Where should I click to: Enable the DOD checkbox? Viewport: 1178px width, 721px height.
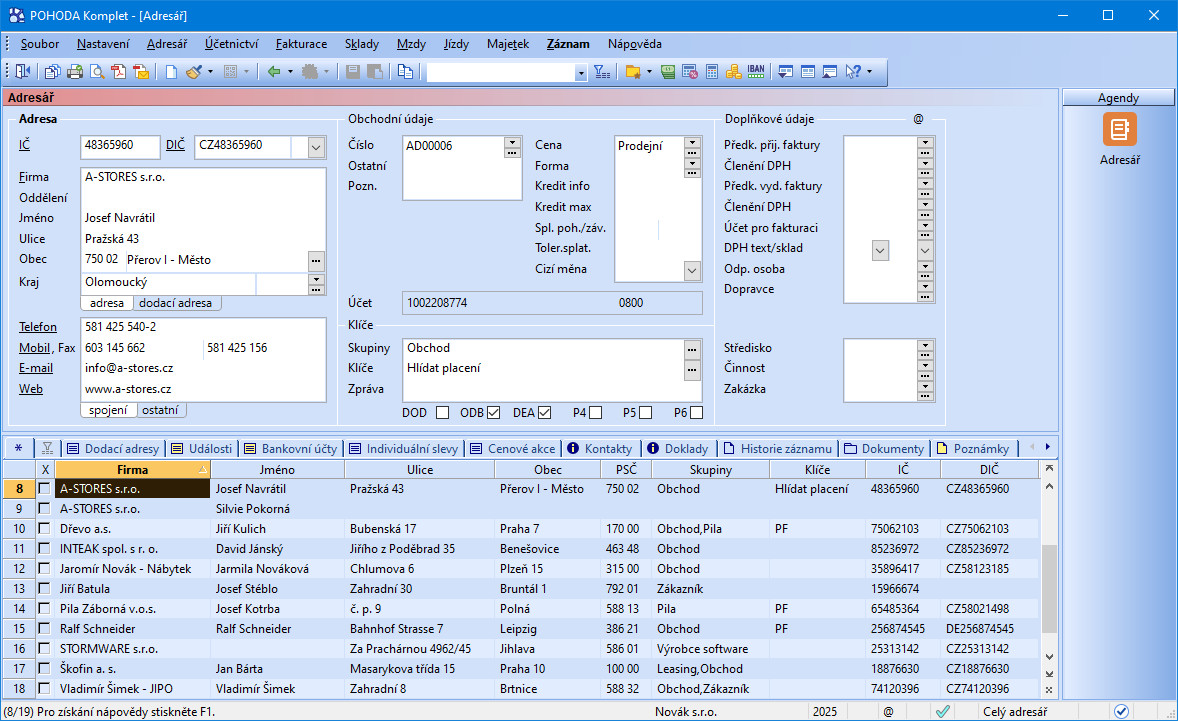(x=442, y=413)
